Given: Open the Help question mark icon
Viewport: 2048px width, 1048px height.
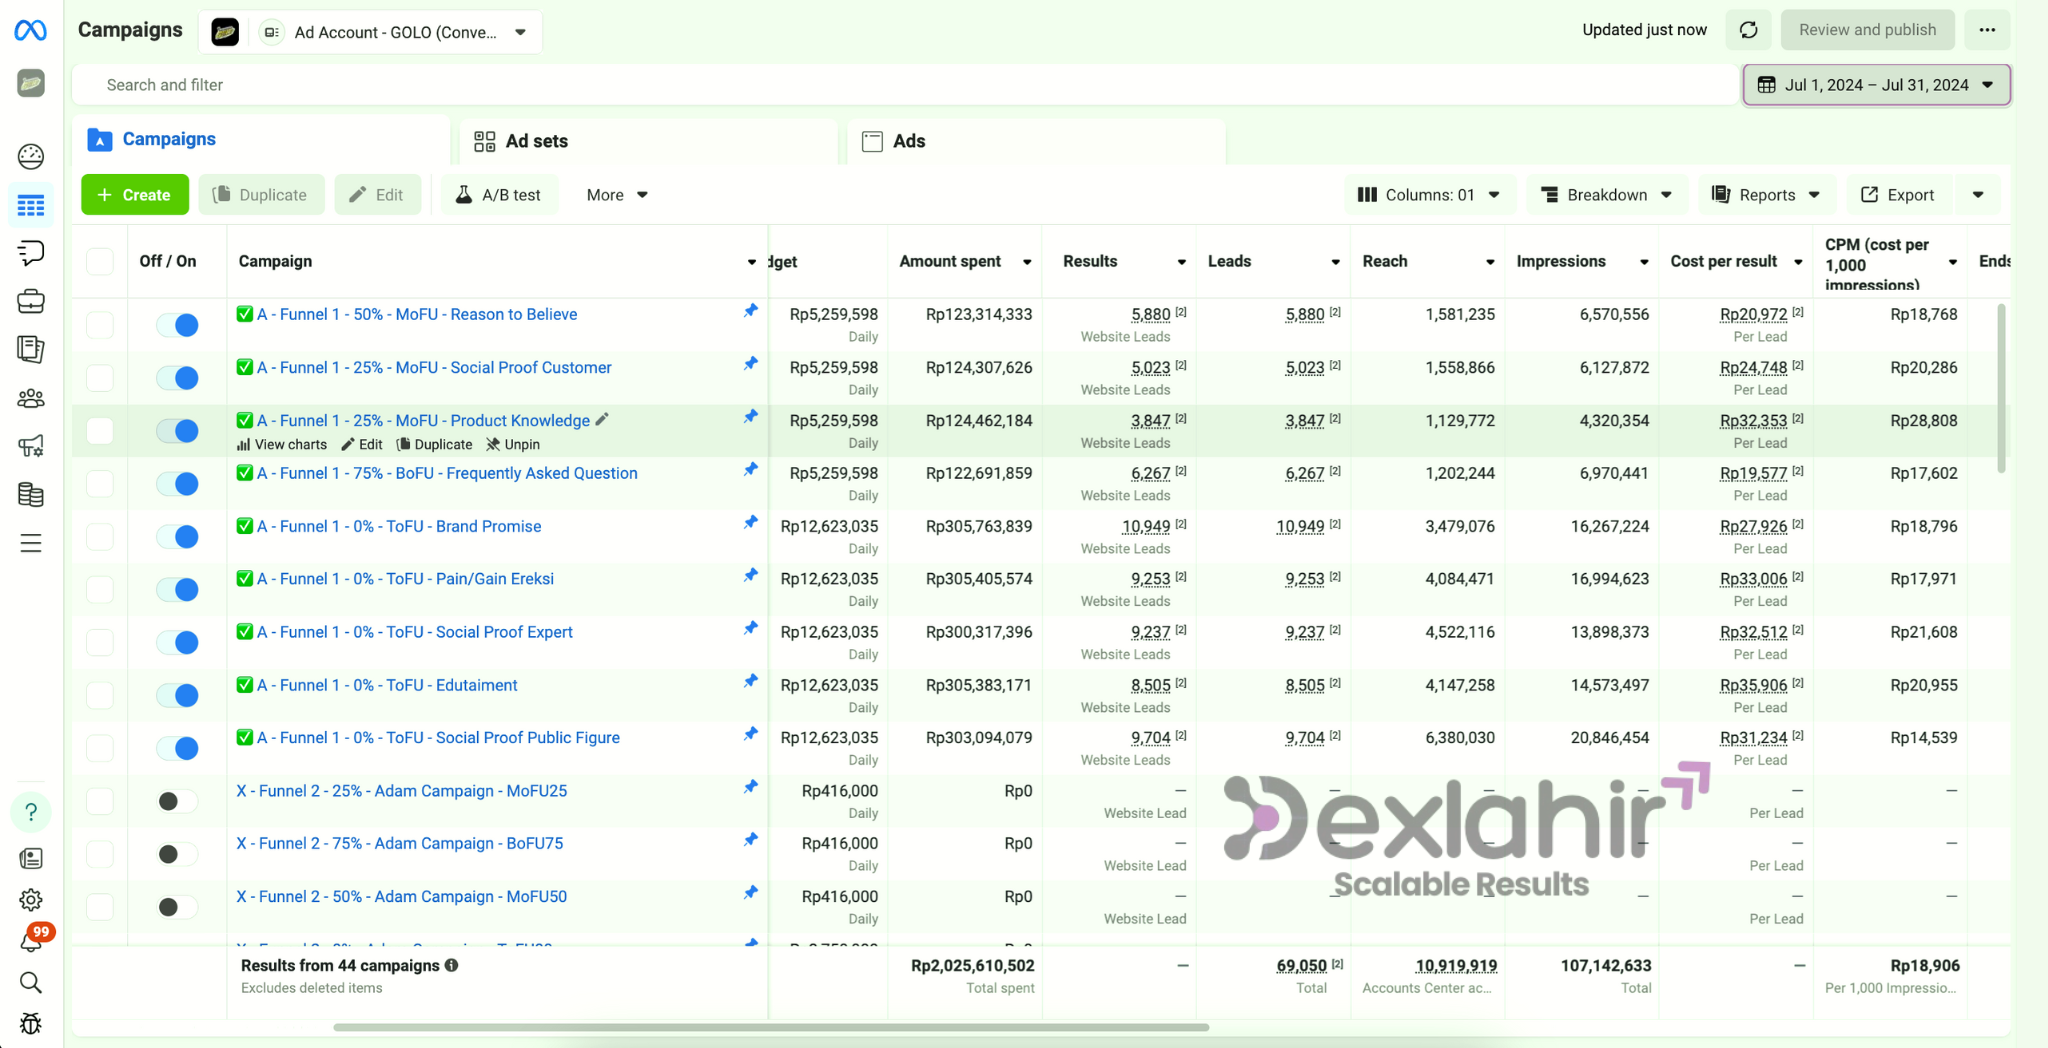Looking at the screenshot, I should point(31,812).
